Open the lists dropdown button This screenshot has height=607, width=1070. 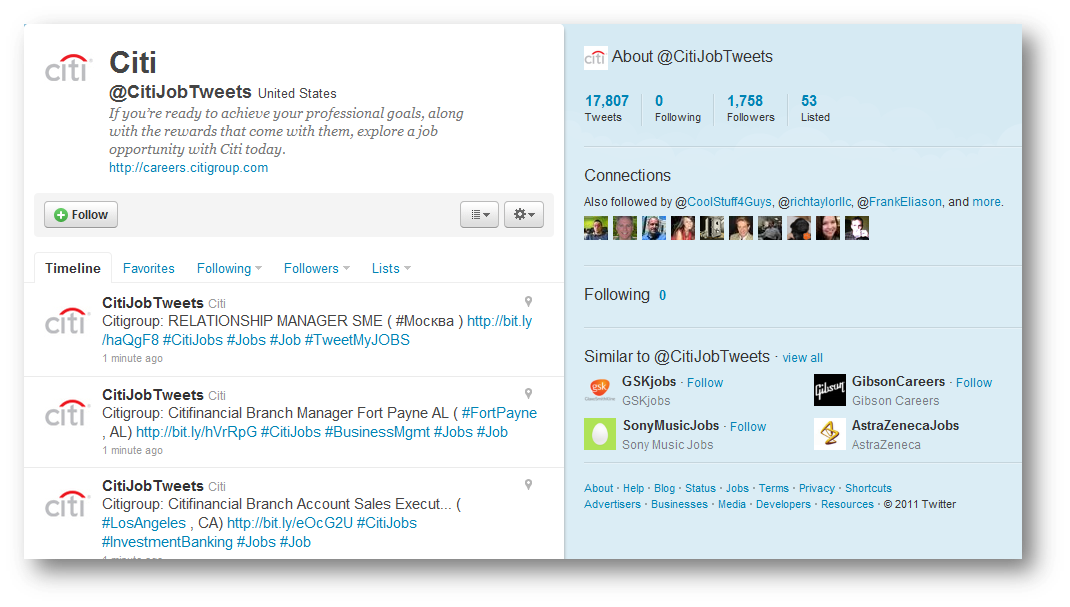click(x=479, y=214)
